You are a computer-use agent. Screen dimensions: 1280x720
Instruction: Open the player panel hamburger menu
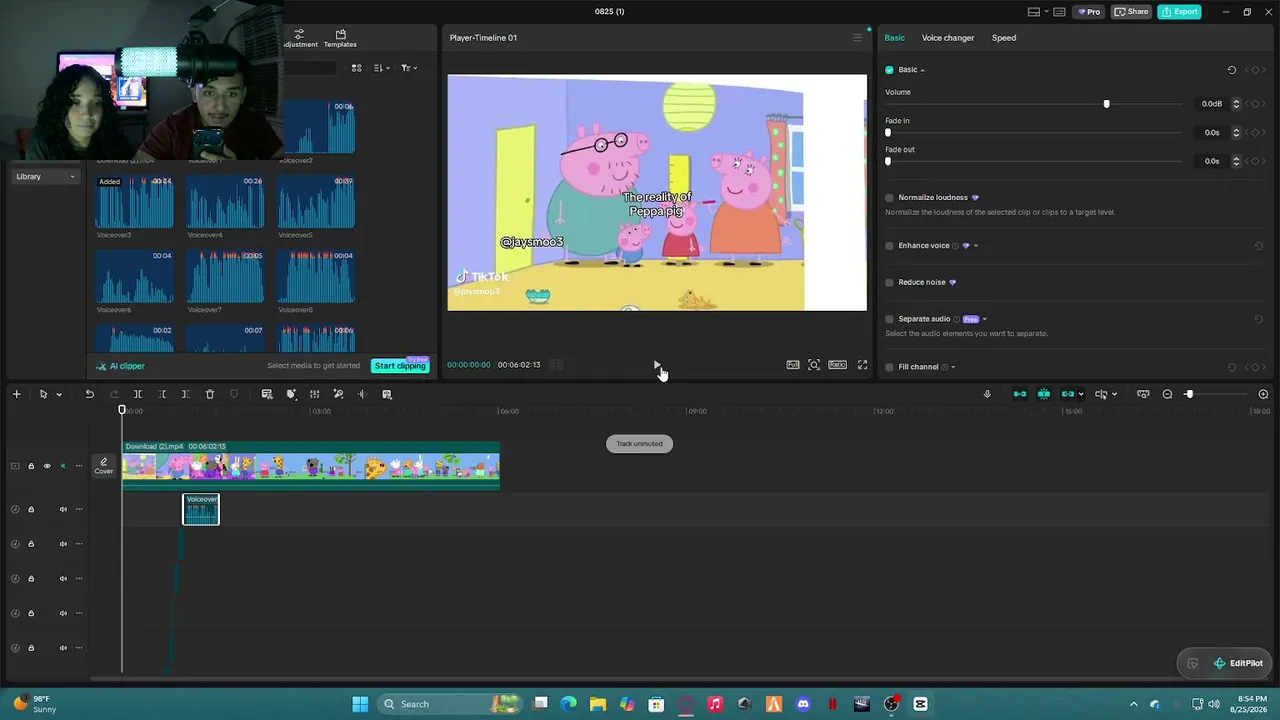pos(857,38)
